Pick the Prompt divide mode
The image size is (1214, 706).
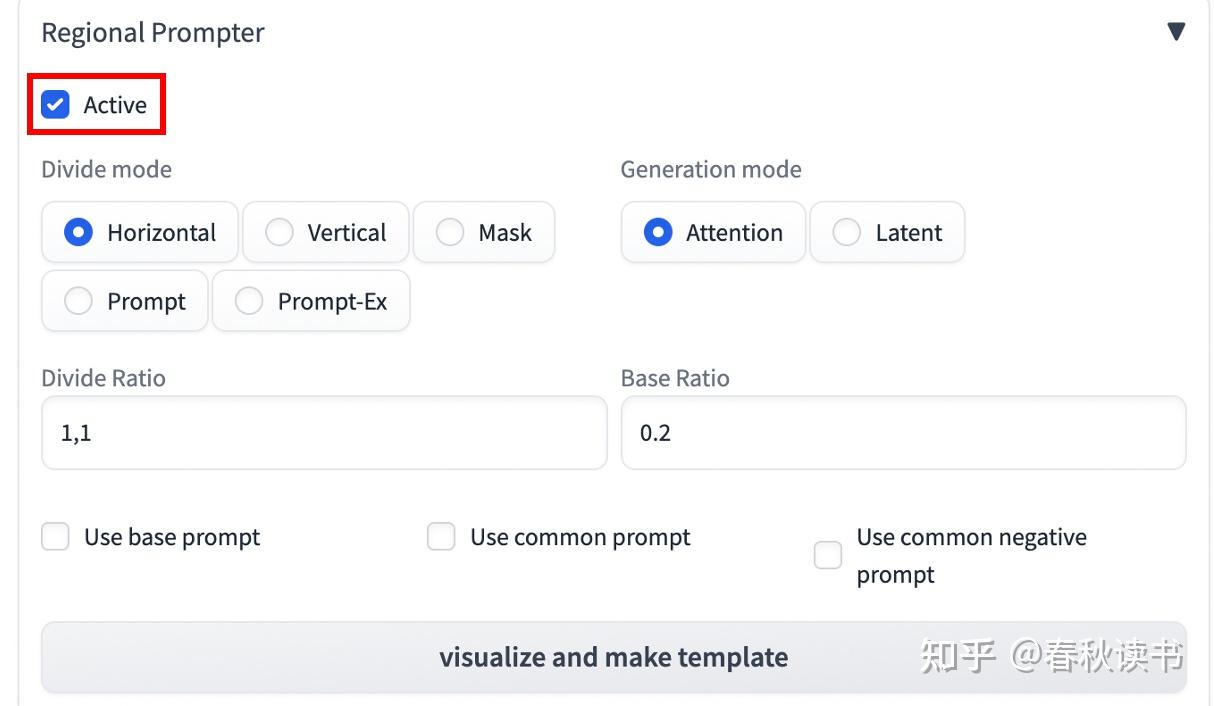[79, 301]
